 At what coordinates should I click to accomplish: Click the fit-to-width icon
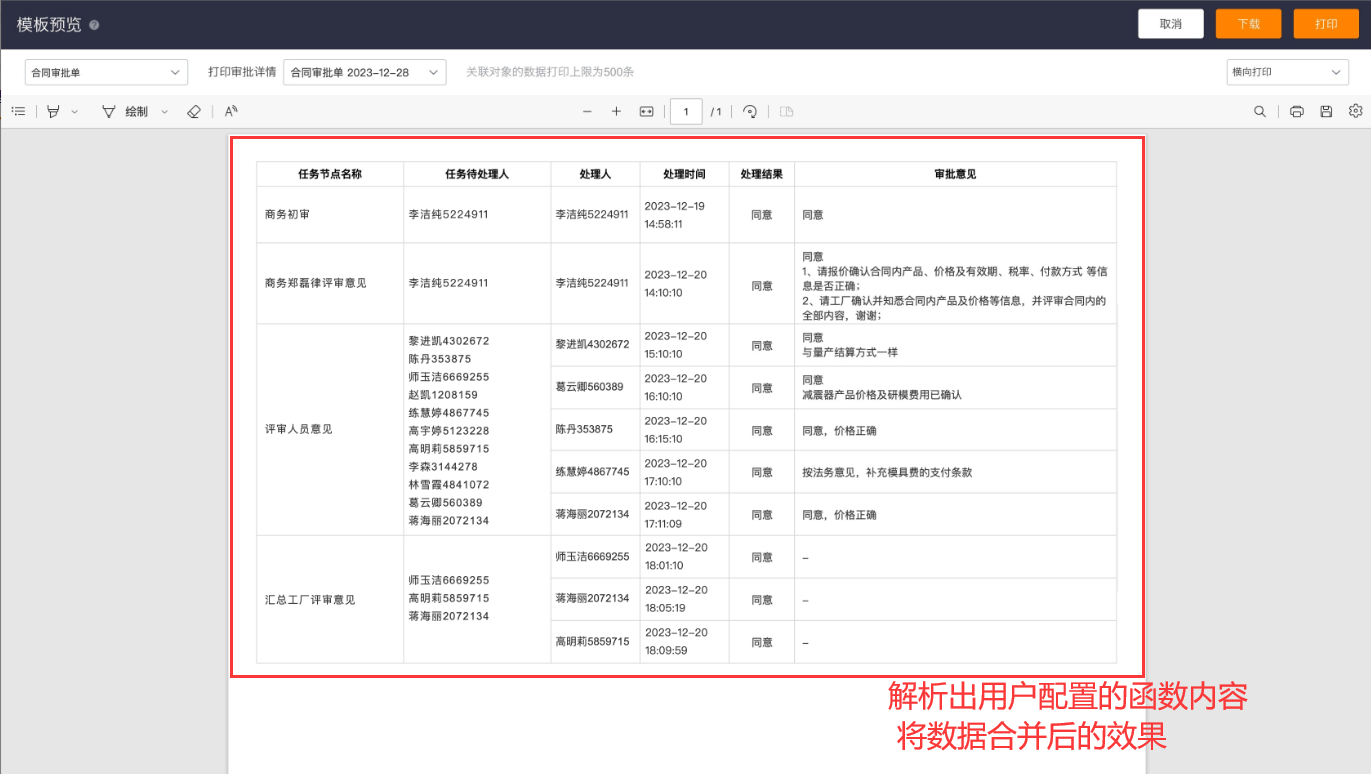tap(646, 111)
